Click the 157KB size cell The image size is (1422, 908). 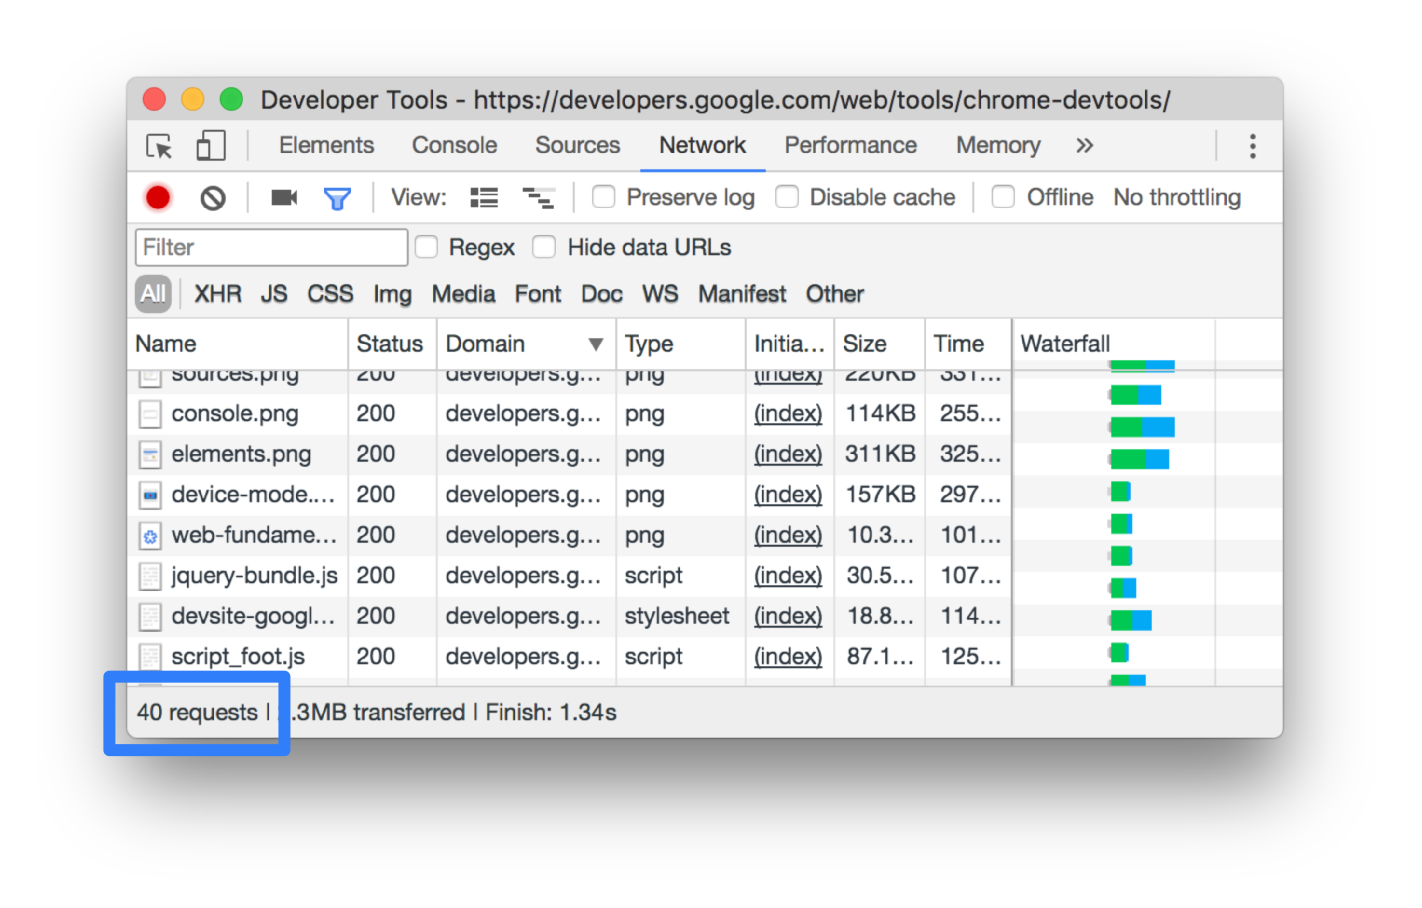(880, 495)
